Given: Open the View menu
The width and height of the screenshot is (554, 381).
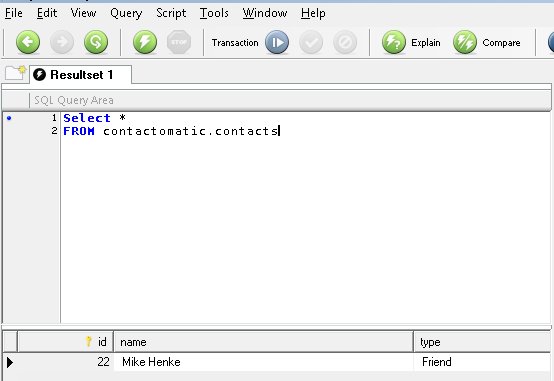Looking at the screenshot, I should (83, 13).
